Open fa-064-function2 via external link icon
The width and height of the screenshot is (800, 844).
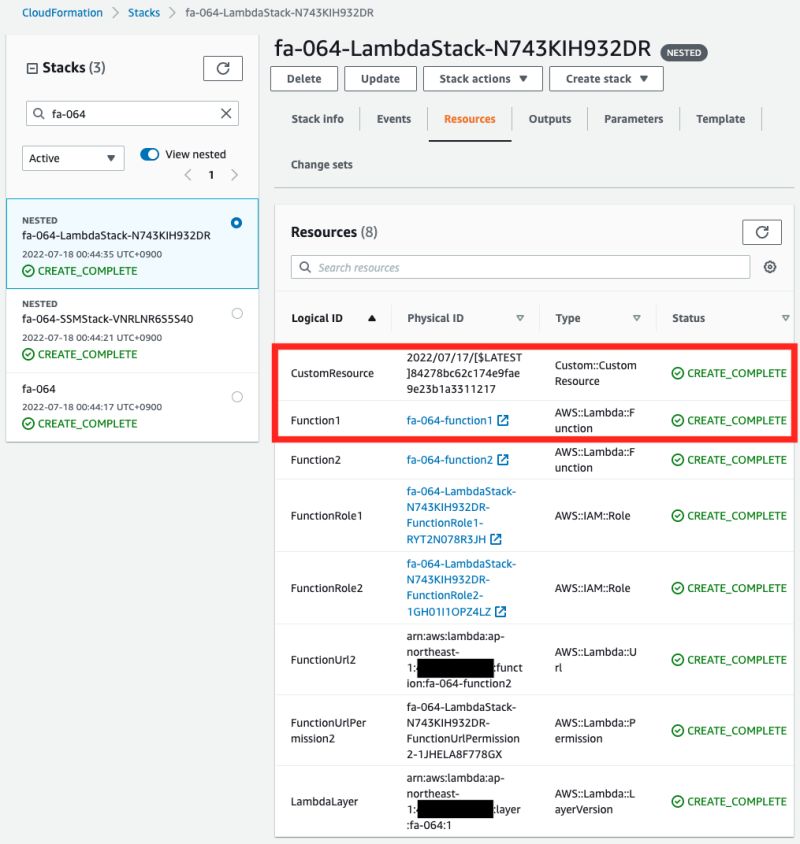pos(502,460)
